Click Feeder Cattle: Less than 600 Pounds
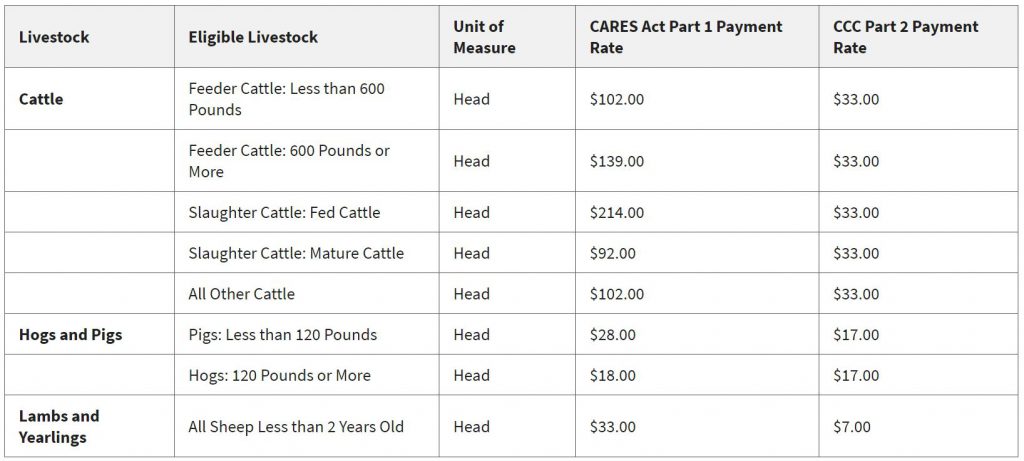 pyautogui.click(x=286, y=99)
